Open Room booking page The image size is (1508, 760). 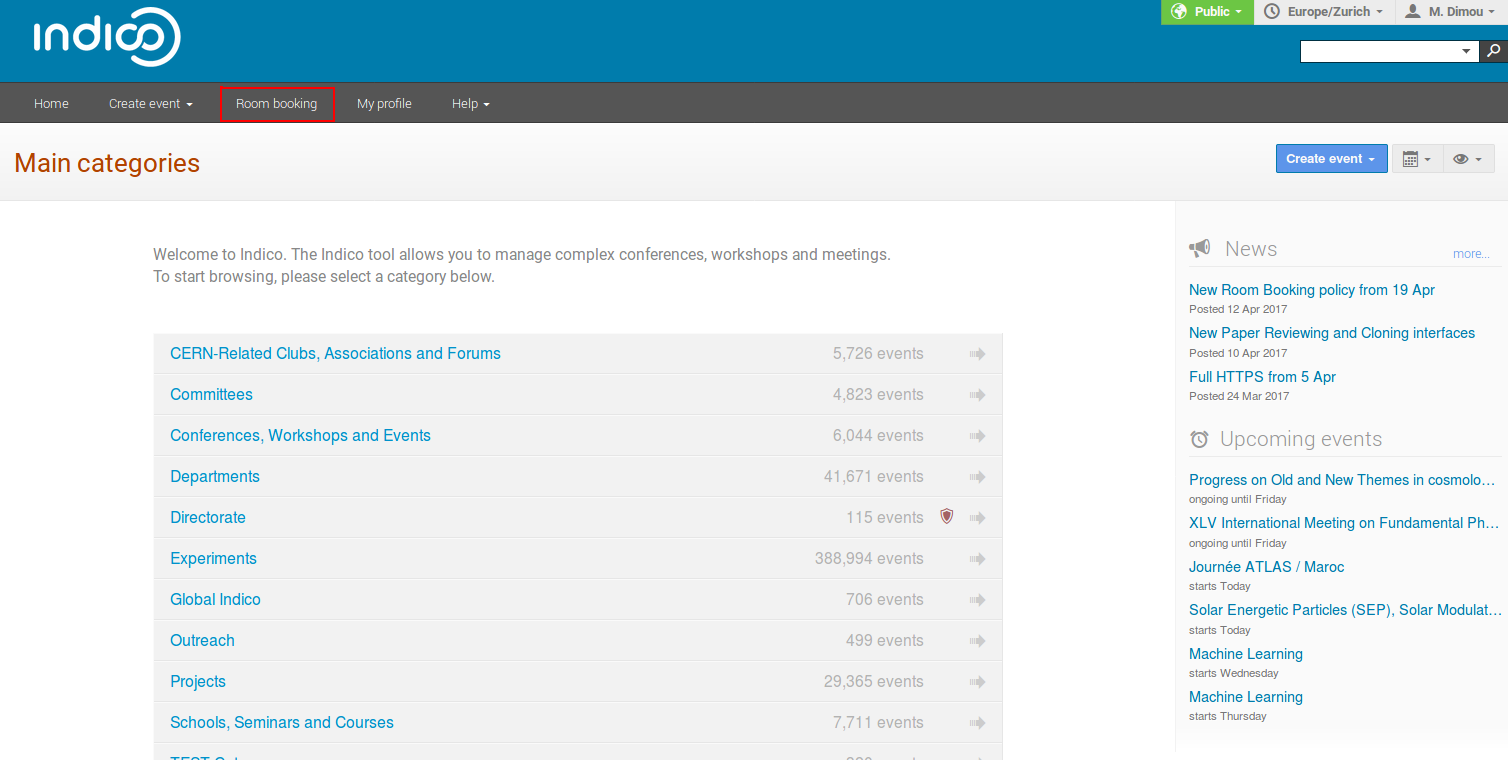(x=277, y=104)
